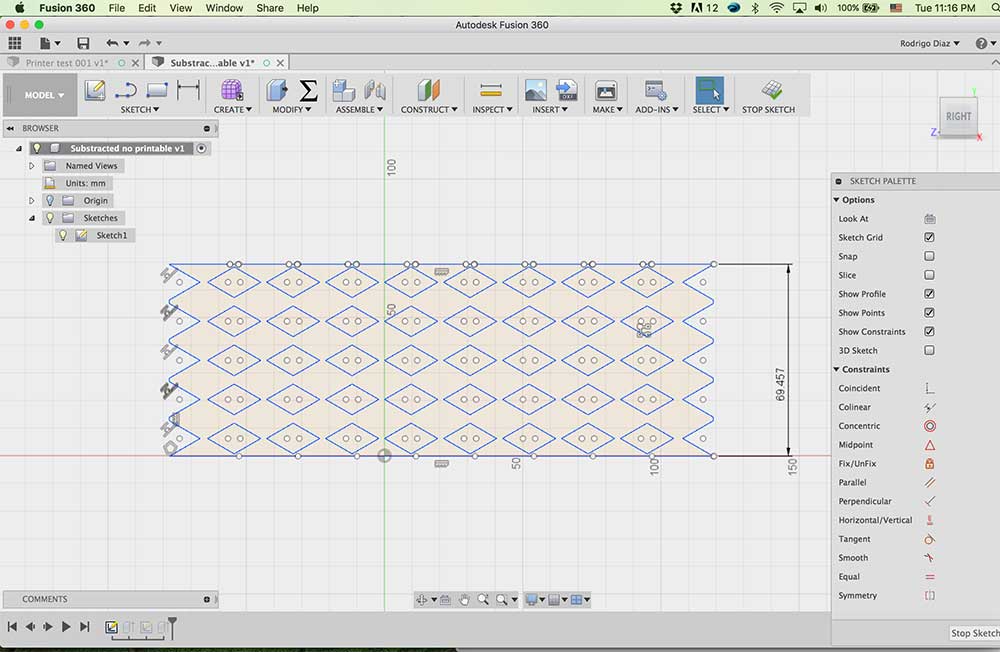Viewport: 1000px width, 652px height.
Task: Toggle Origin folder visibility bulb
Action: [50, 200]
